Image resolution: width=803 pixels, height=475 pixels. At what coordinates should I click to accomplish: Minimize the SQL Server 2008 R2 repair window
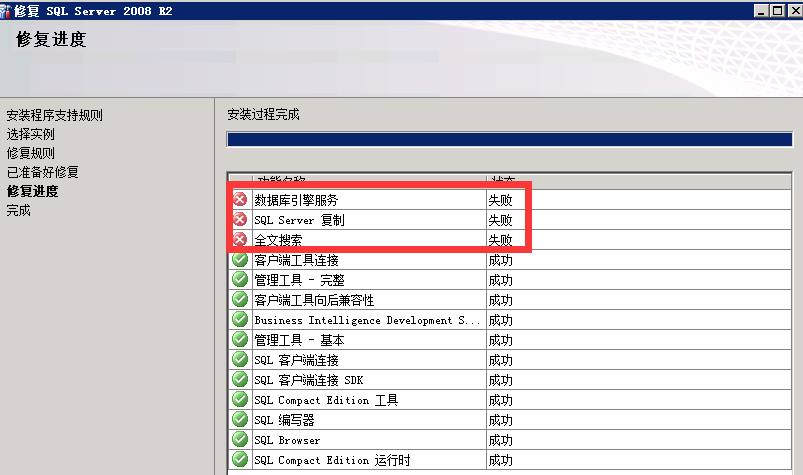point(760,10)
